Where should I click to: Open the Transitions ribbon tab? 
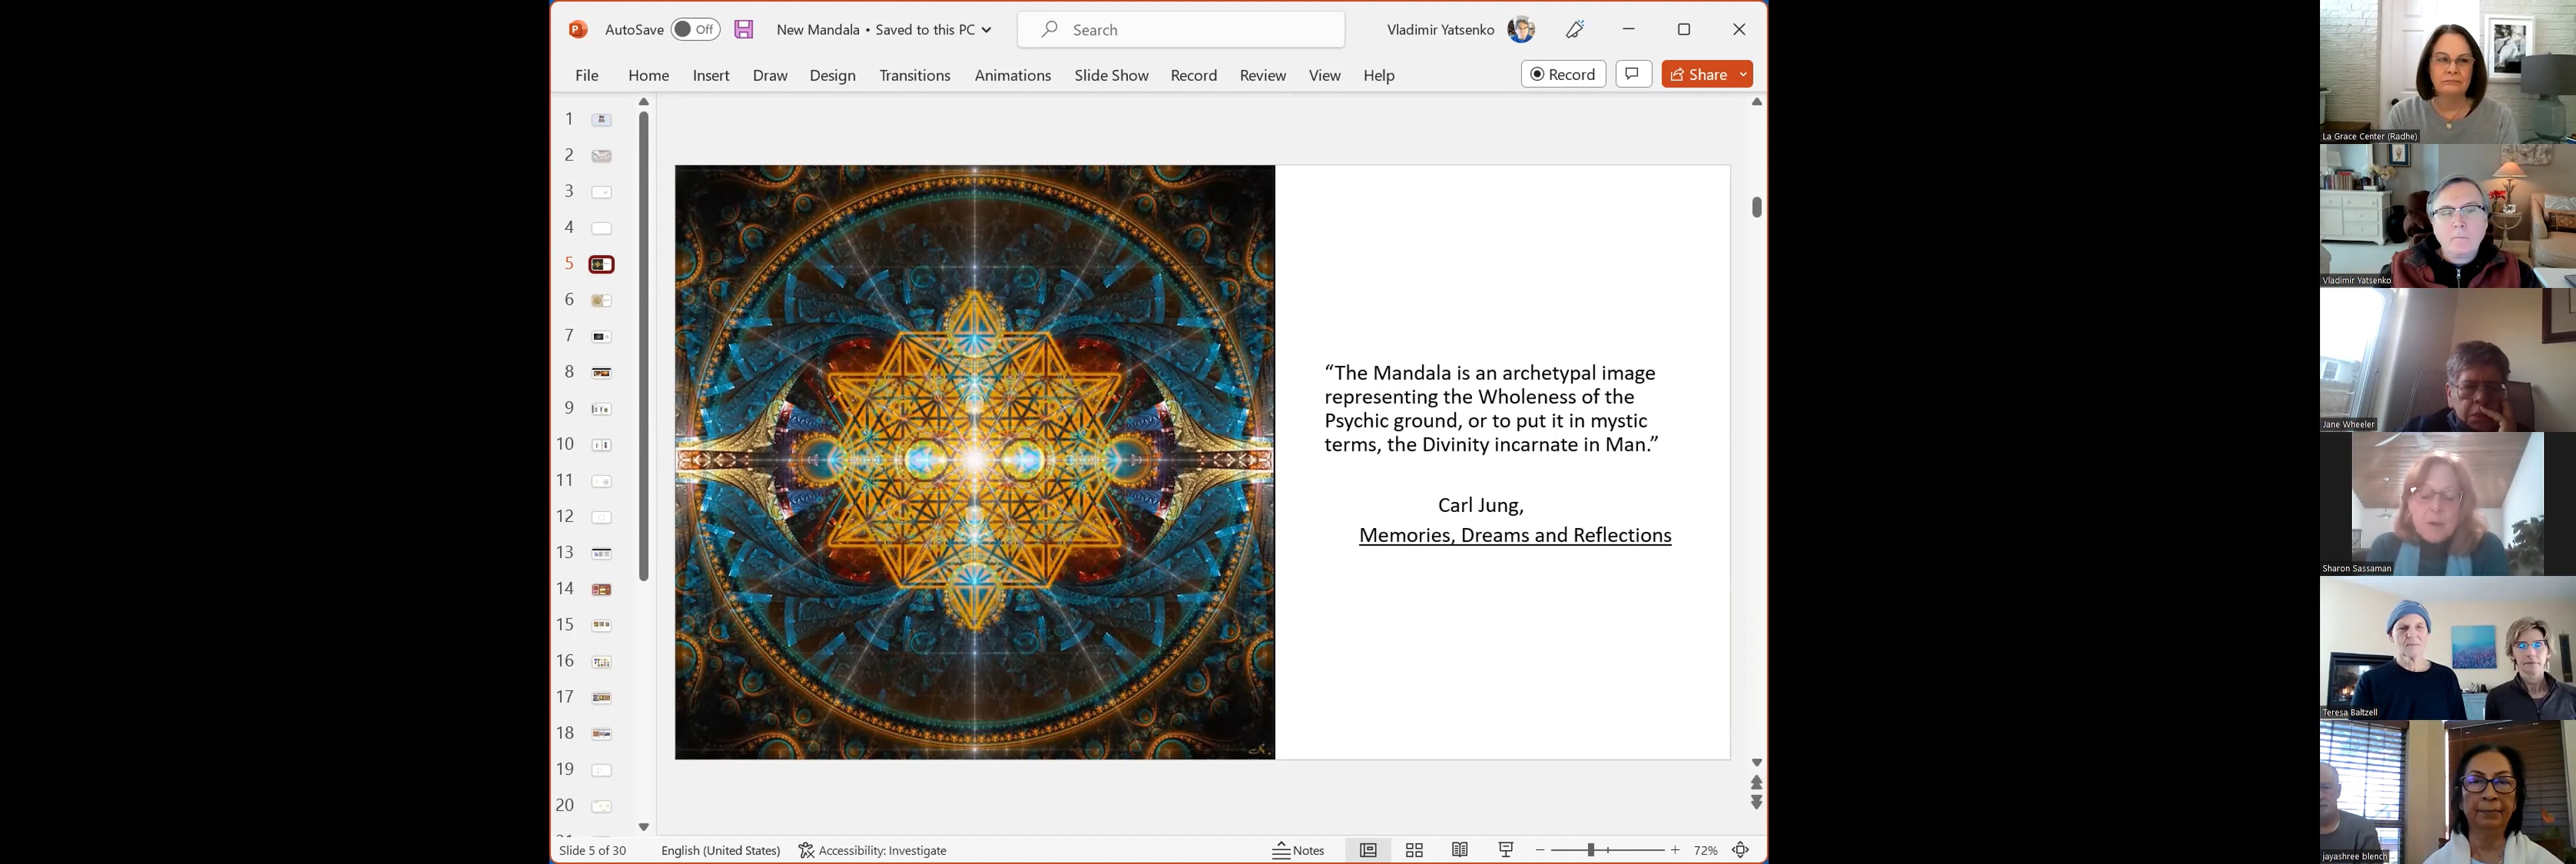coord(914,75)
